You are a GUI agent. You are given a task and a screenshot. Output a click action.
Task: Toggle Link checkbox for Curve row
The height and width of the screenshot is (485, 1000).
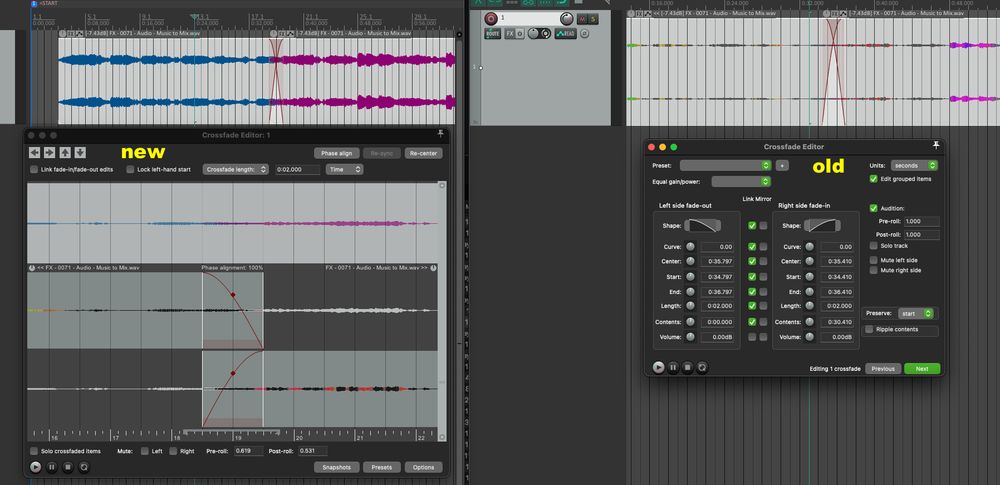(x=752, y=247)
